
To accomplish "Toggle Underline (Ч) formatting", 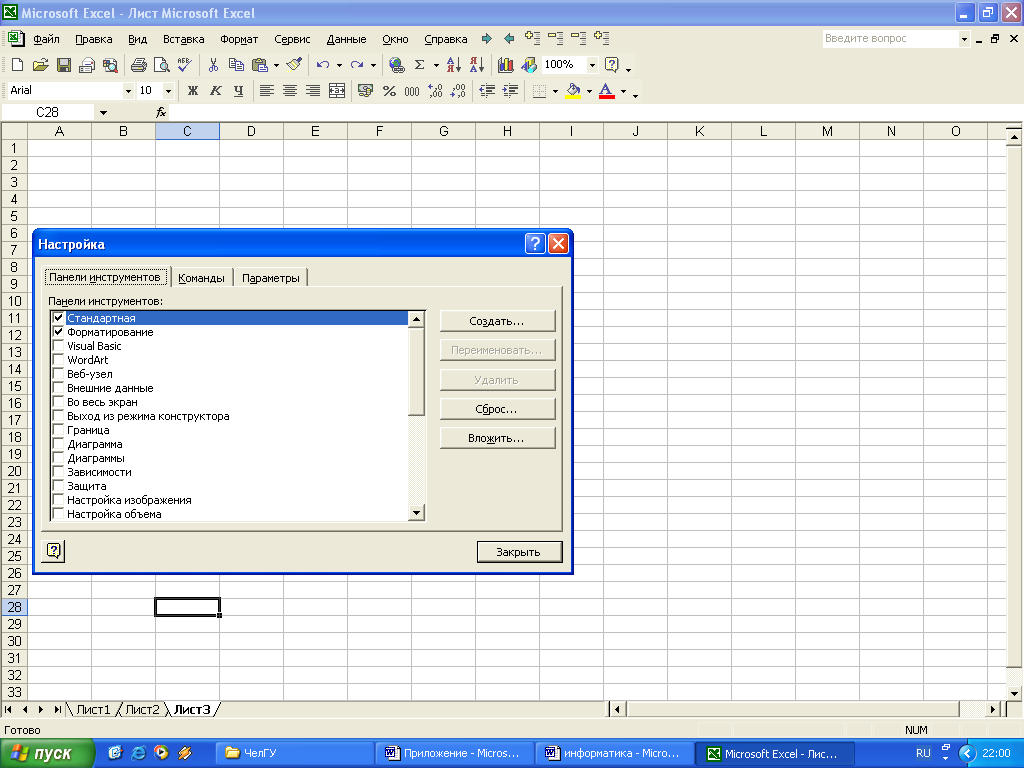I will pyautogui.click(x=238, y=91).
